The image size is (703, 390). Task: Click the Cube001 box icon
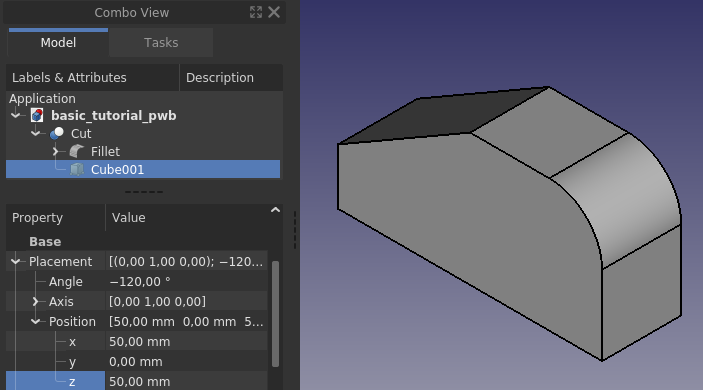(77, 169)
